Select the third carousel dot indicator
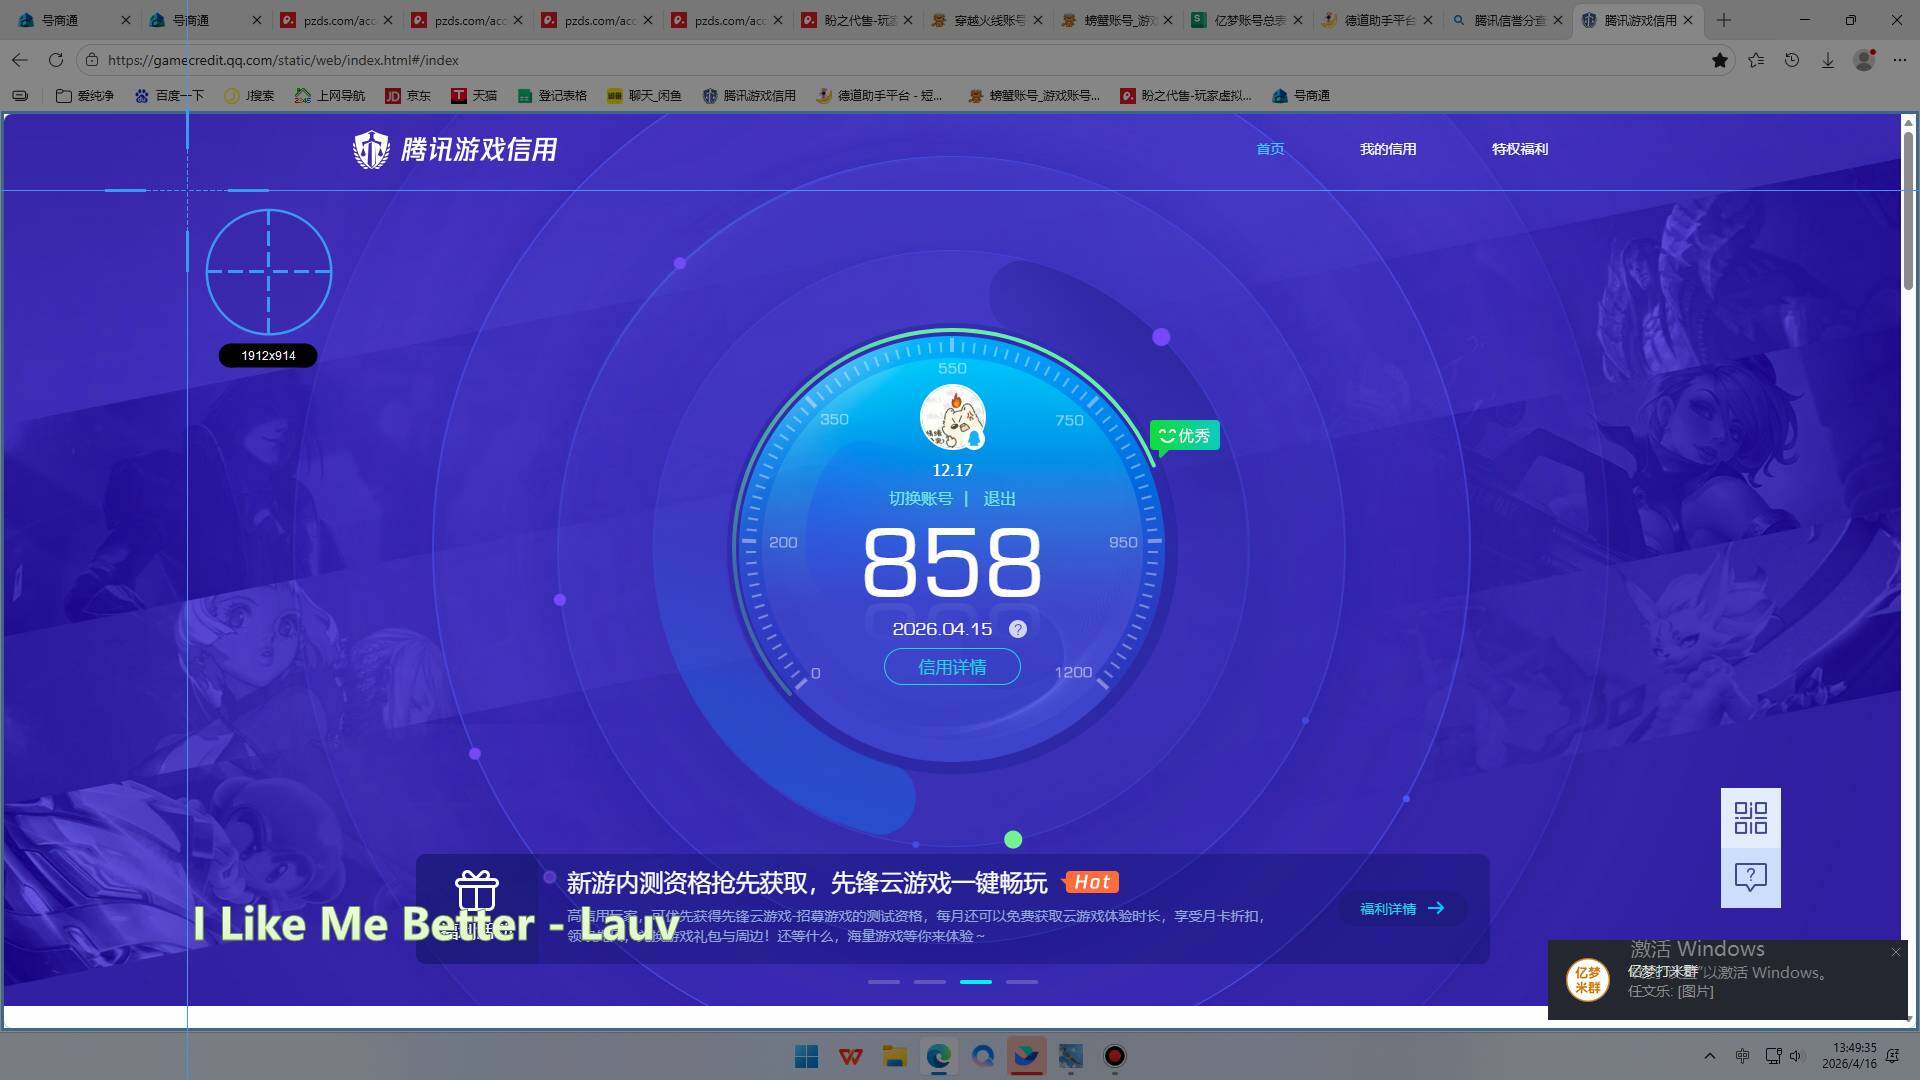The image size is (1920, 1080). coord(975,982)
